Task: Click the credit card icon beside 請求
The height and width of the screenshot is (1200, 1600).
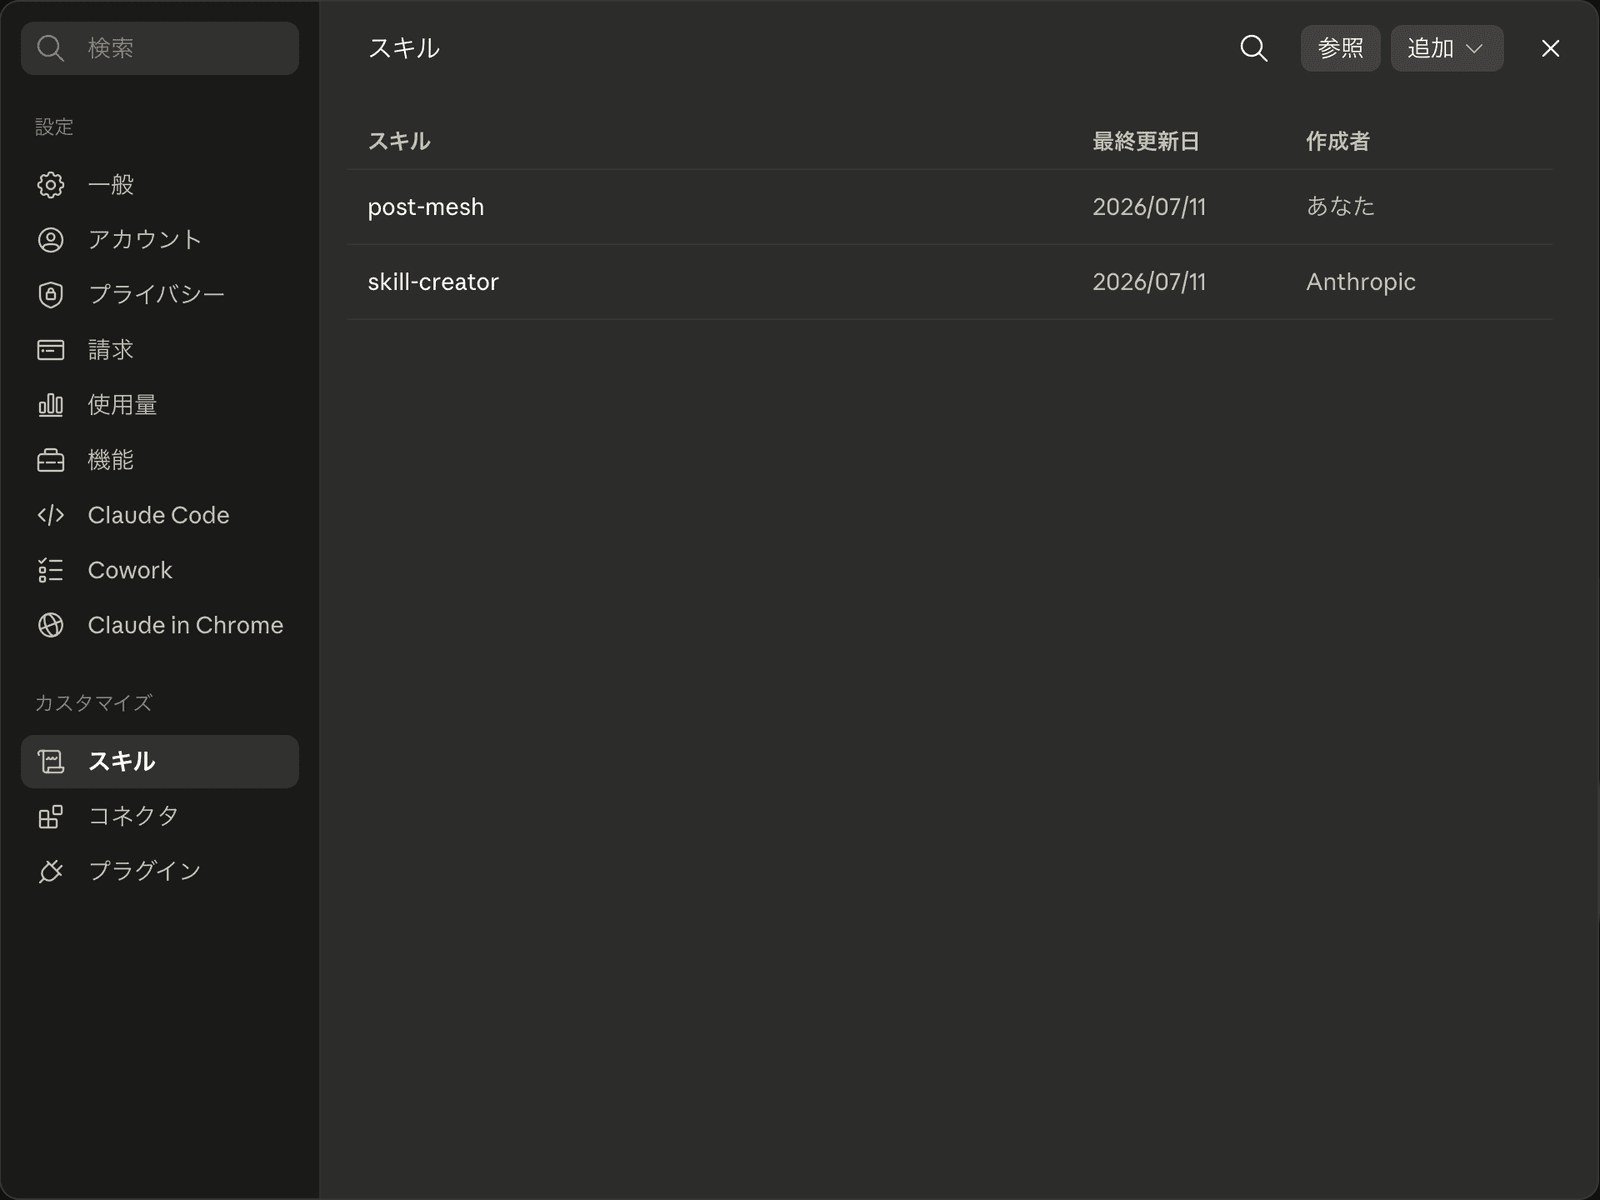Action: pyautogui.click(x=51, y=350)
